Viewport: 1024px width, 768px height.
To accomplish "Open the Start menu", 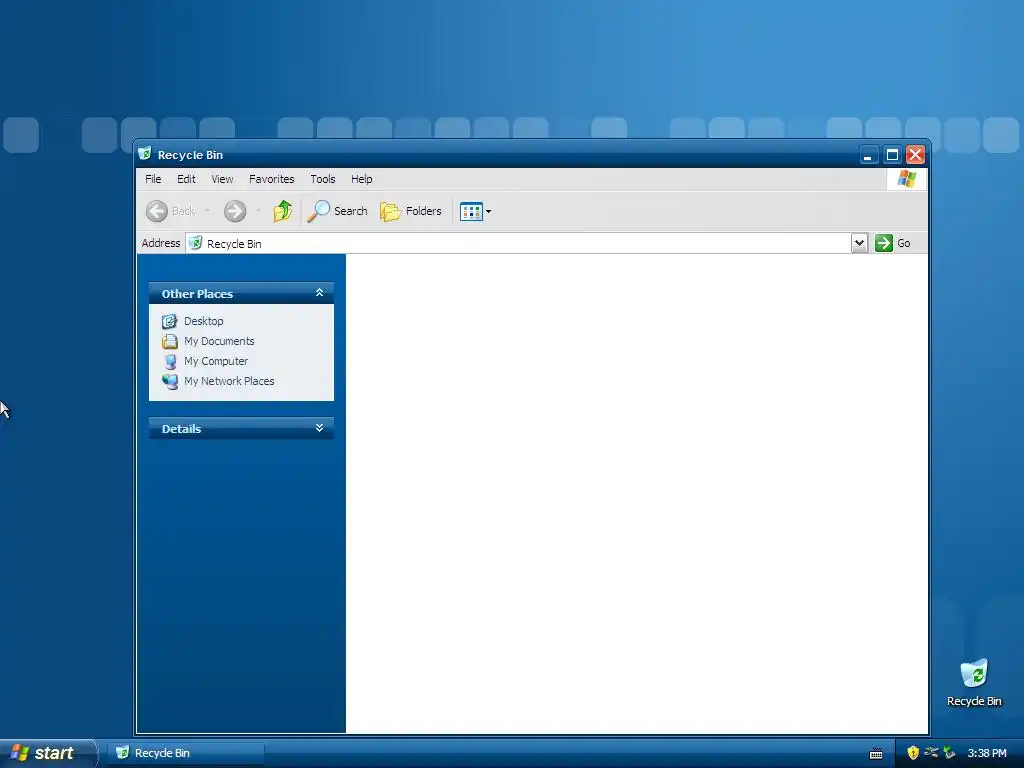I will click(x=47, y=753).
